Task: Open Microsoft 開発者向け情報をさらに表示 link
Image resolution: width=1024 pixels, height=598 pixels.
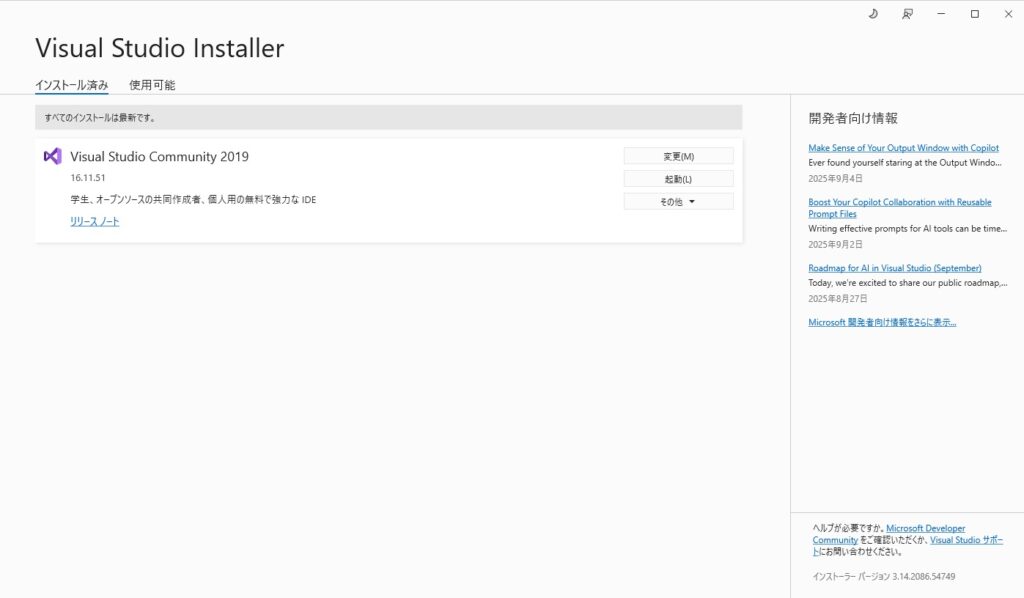Action: [x=882, y=323]
